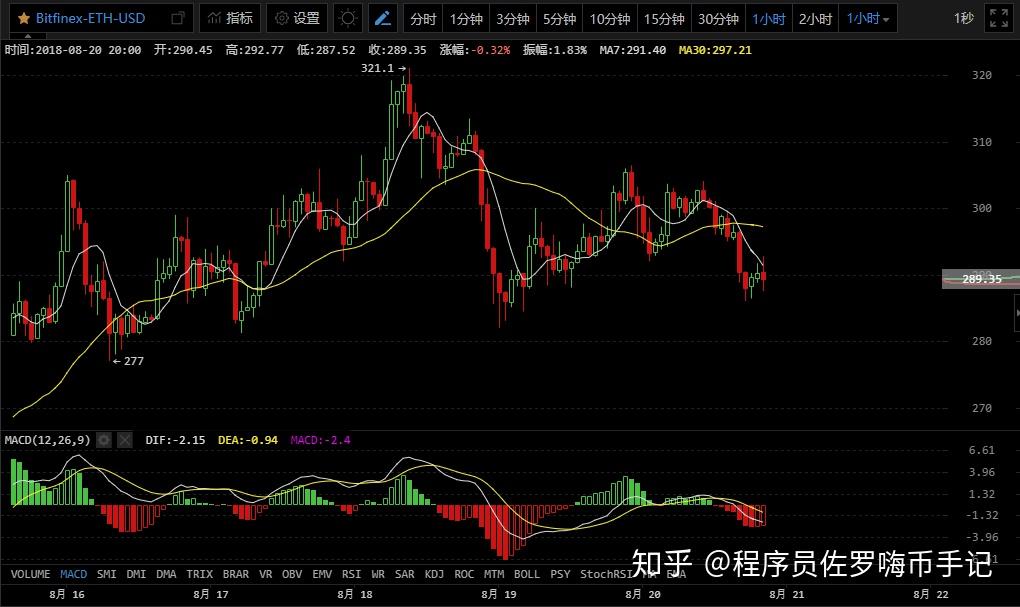The image size is (1020, 607).
Task: Show the VOLUME indicator
Action: [x=30, y=574]
